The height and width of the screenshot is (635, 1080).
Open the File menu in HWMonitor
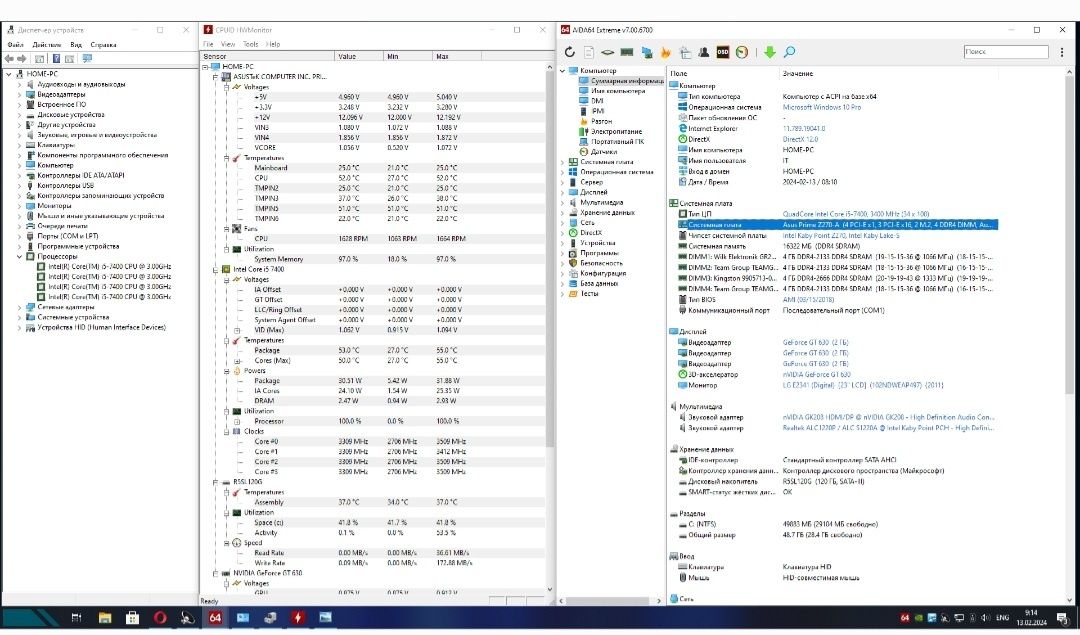(208, 44)
